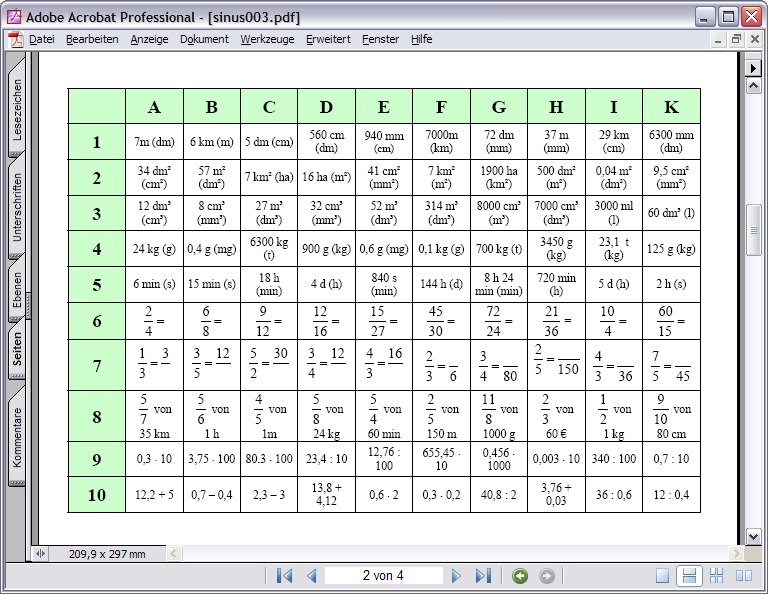Click the vertical scrollbar thumb
The width and height of the screenshot is (768, 594).
753,230
